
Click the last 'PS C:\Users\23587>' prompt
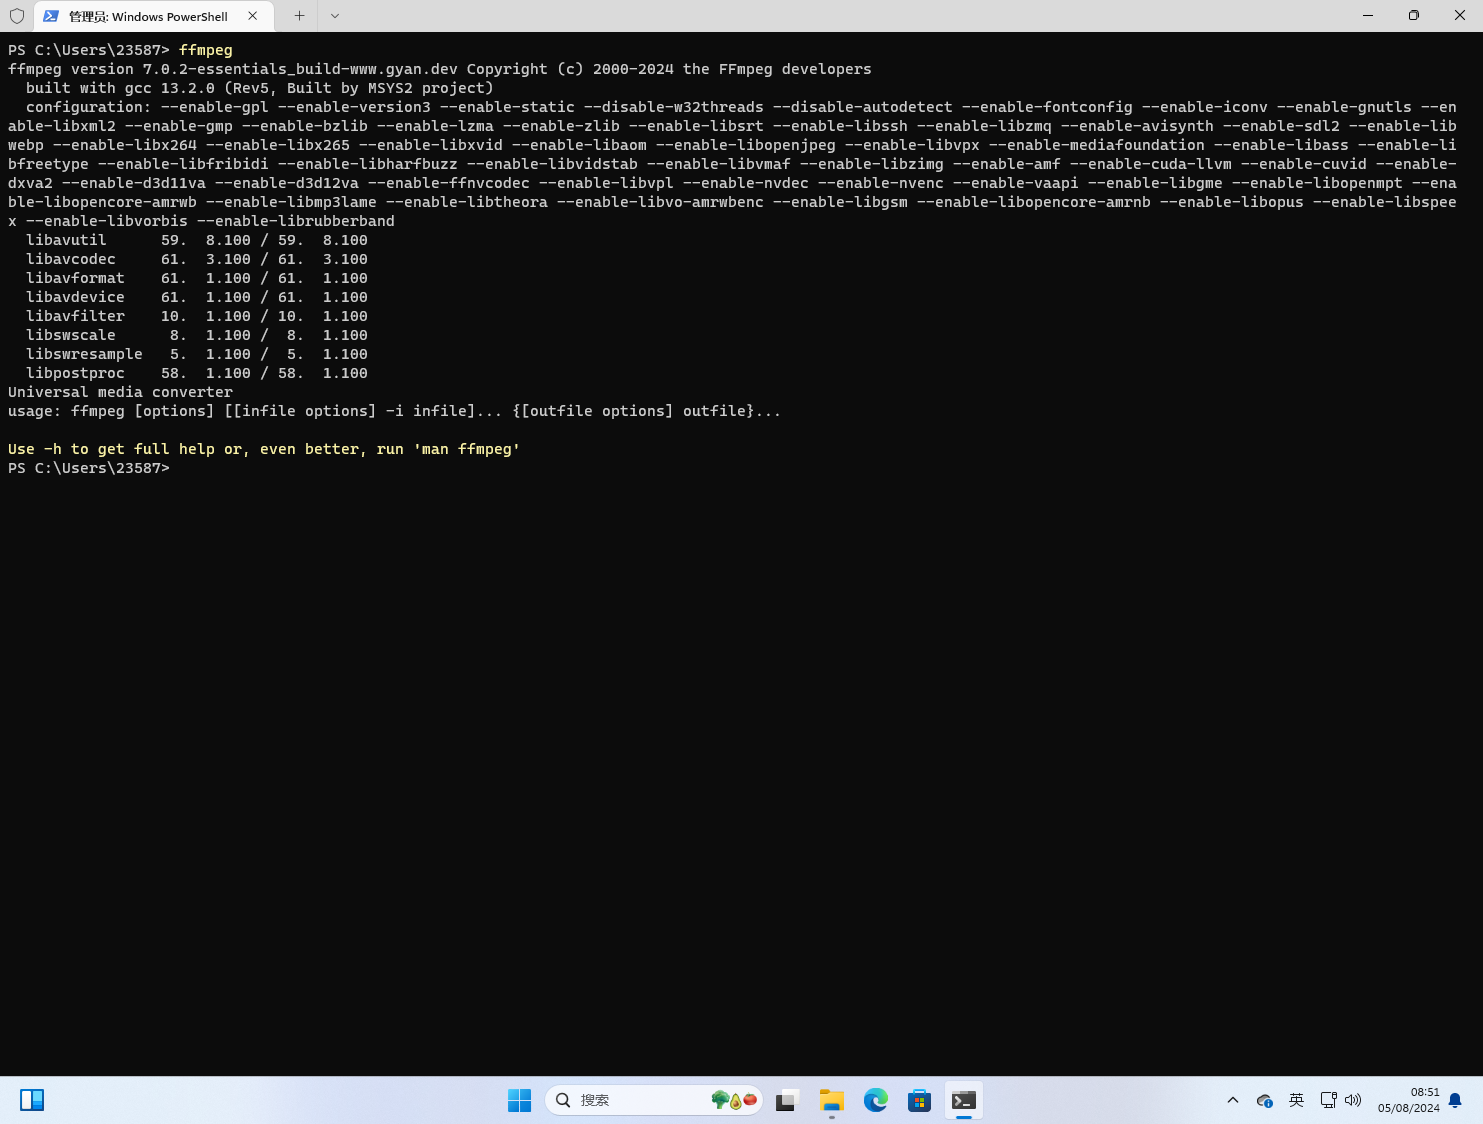tap(89, 468)
